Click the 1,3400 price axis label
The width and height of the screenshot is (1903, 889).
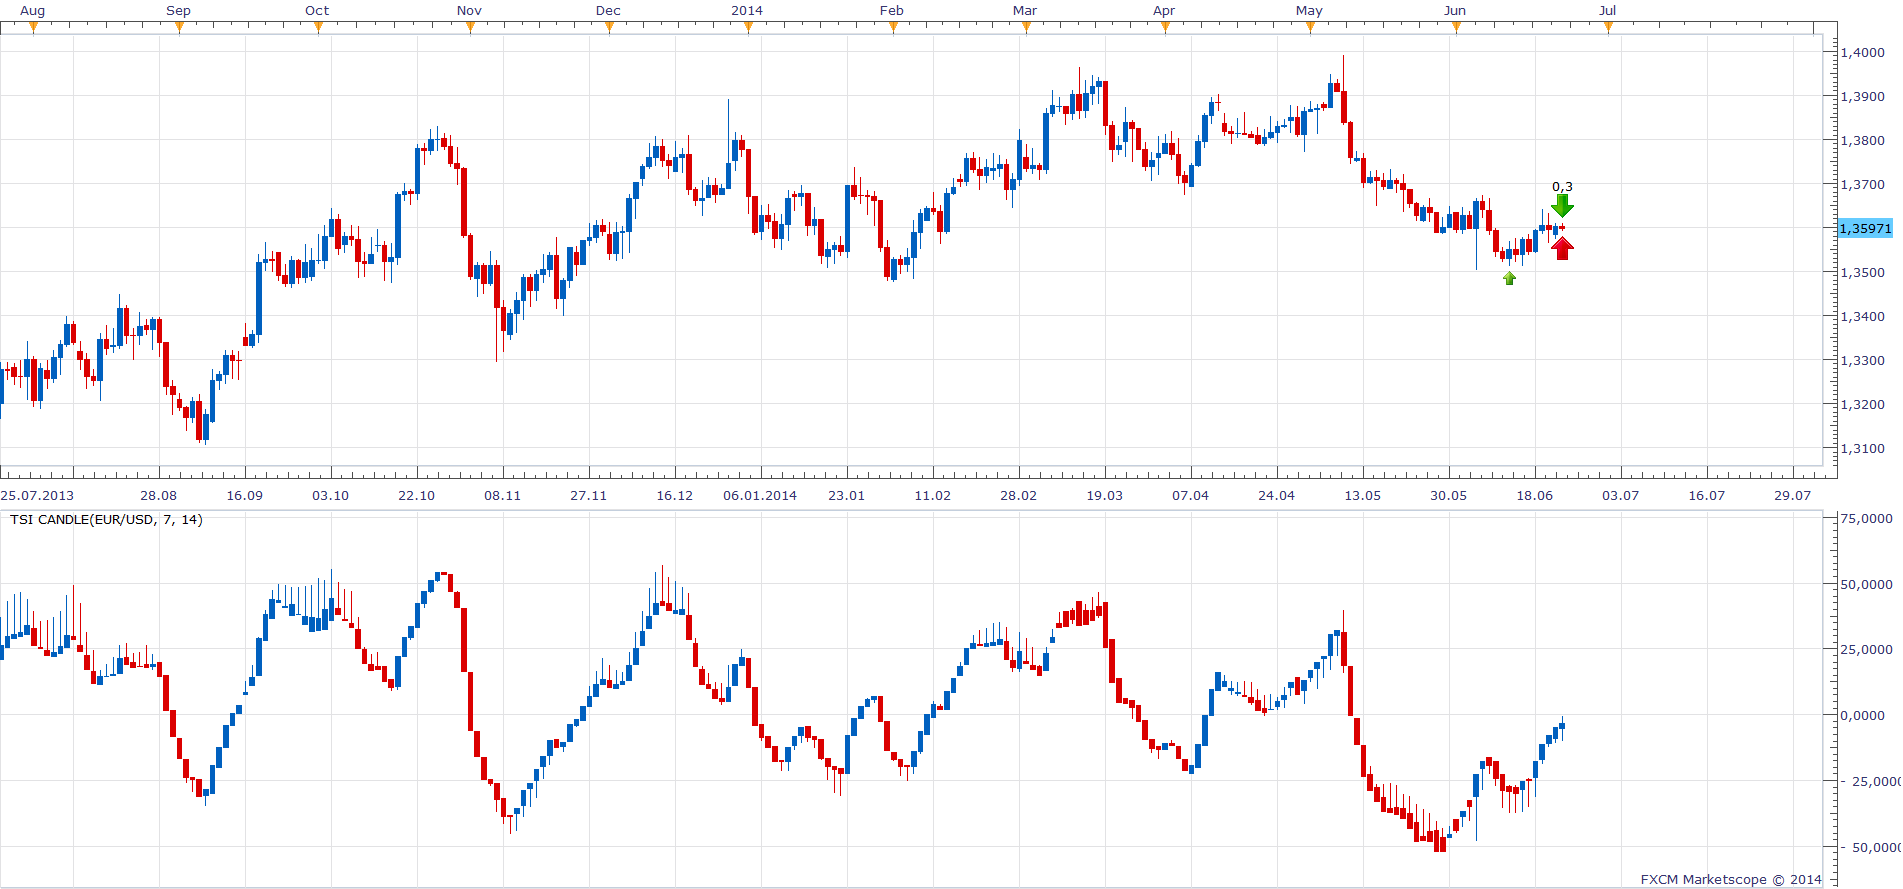coord(1863,316)
